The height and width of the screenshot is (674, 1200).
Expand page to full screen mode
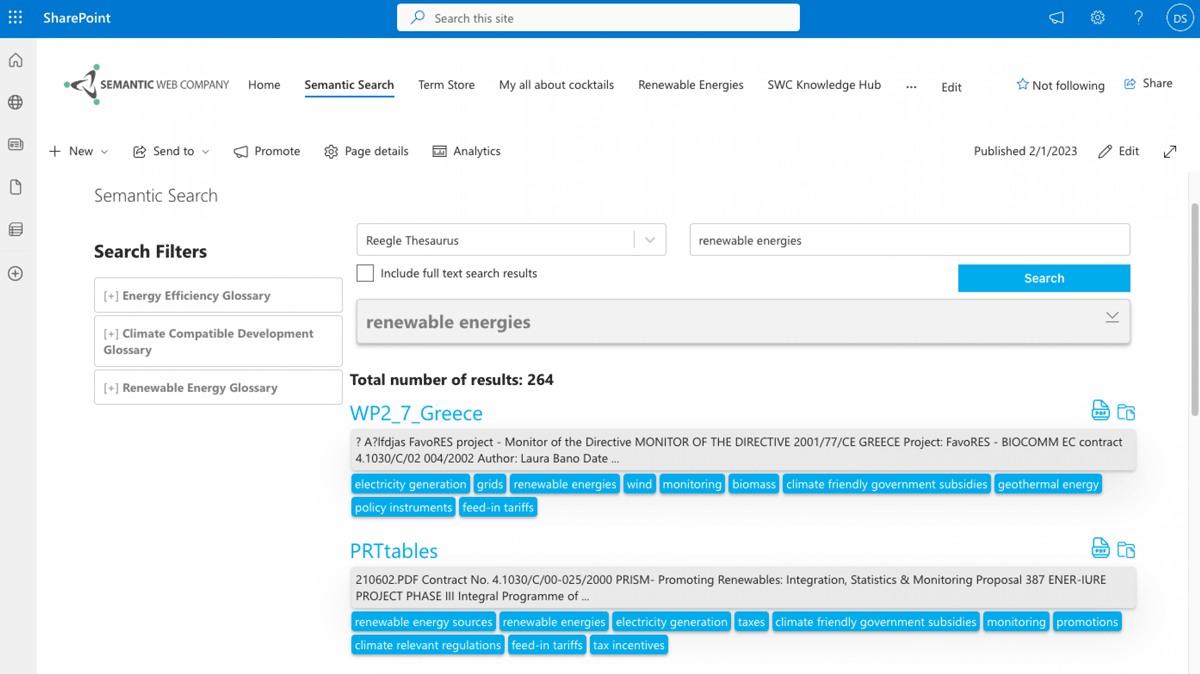click(1170, 151)
